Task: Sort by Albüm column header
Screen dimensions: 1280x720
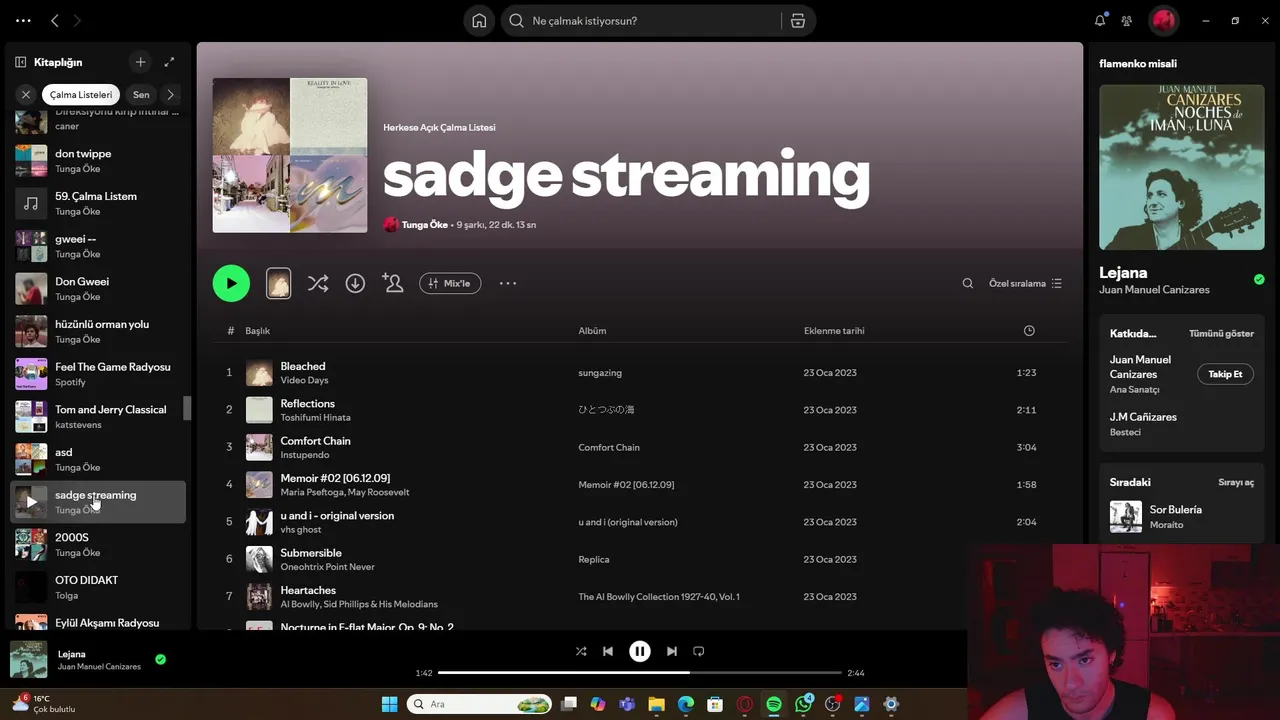Action: (x=592, y=331)
